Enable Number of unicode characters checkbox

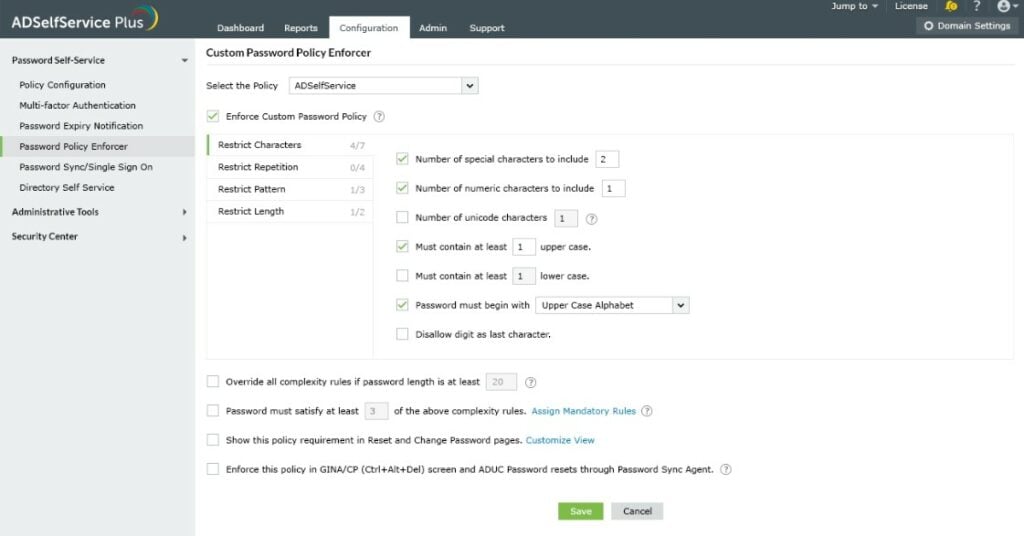coord(402,217)
